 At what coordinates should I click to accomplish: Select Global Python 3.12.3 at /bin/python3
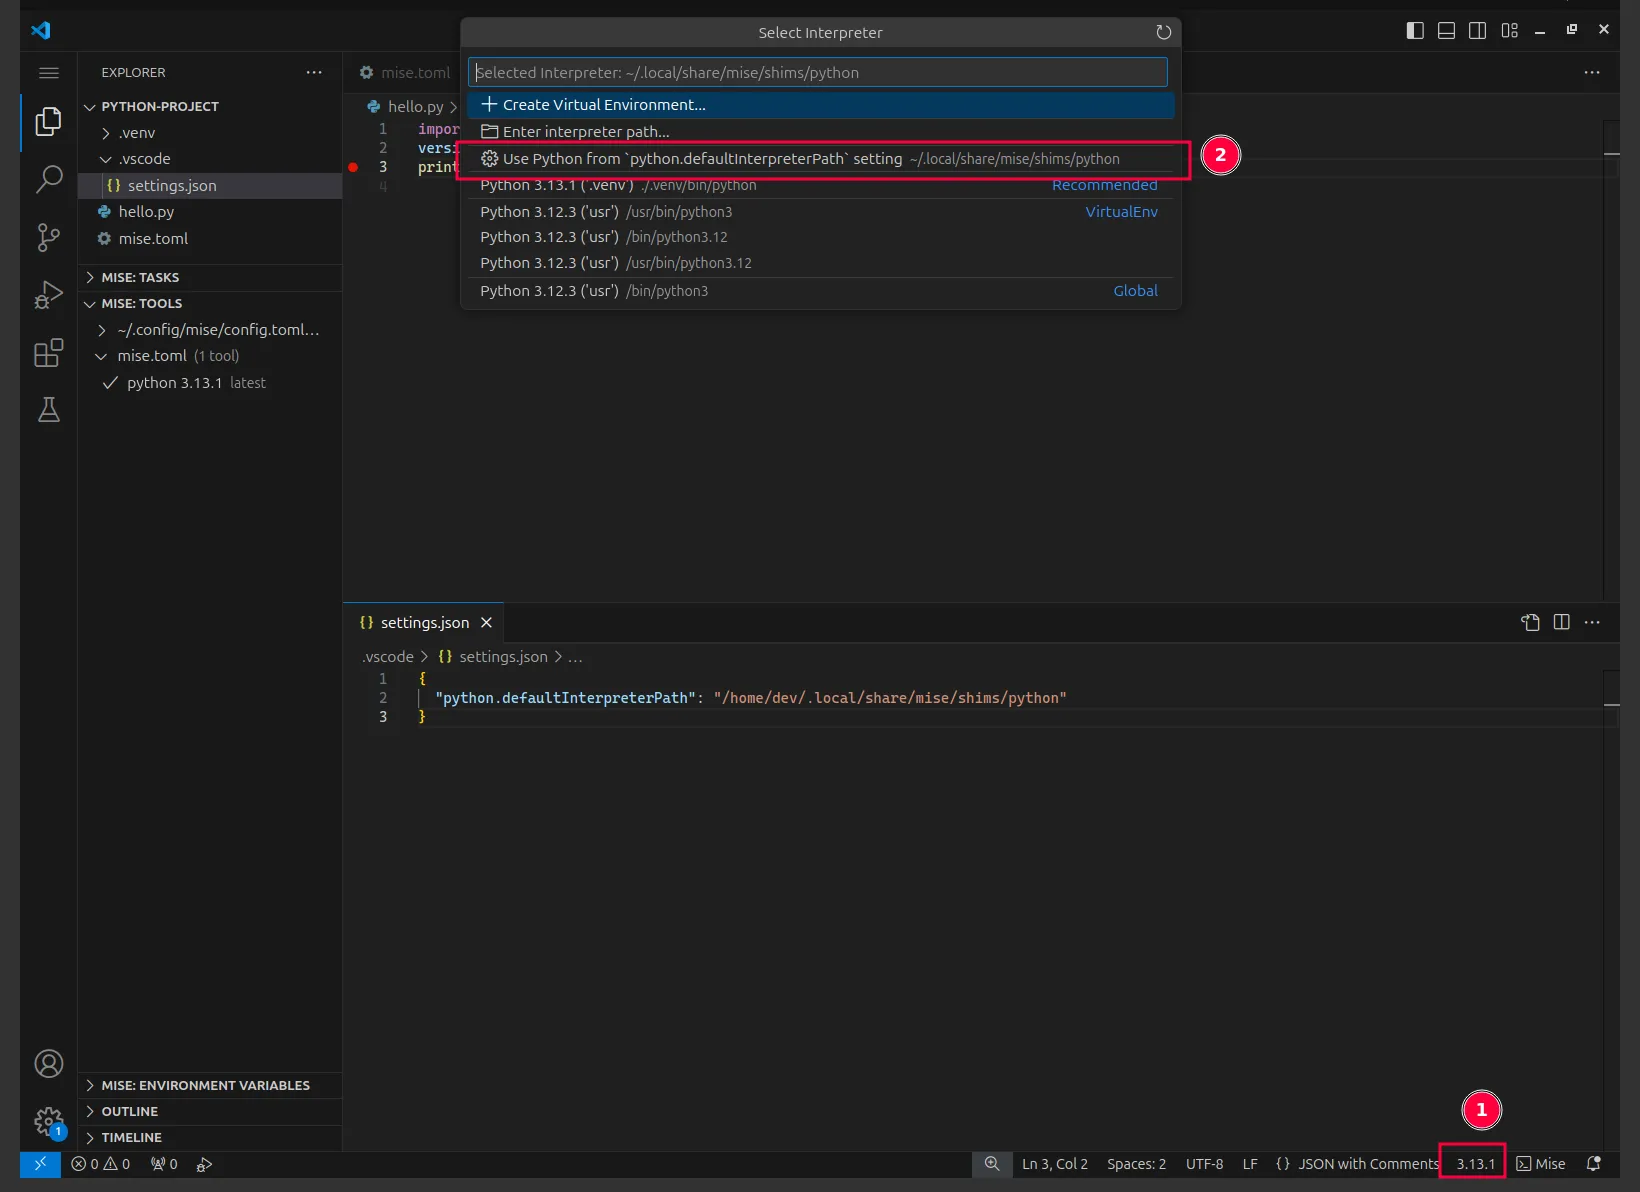pyautogui.click(x=820, y=291)
